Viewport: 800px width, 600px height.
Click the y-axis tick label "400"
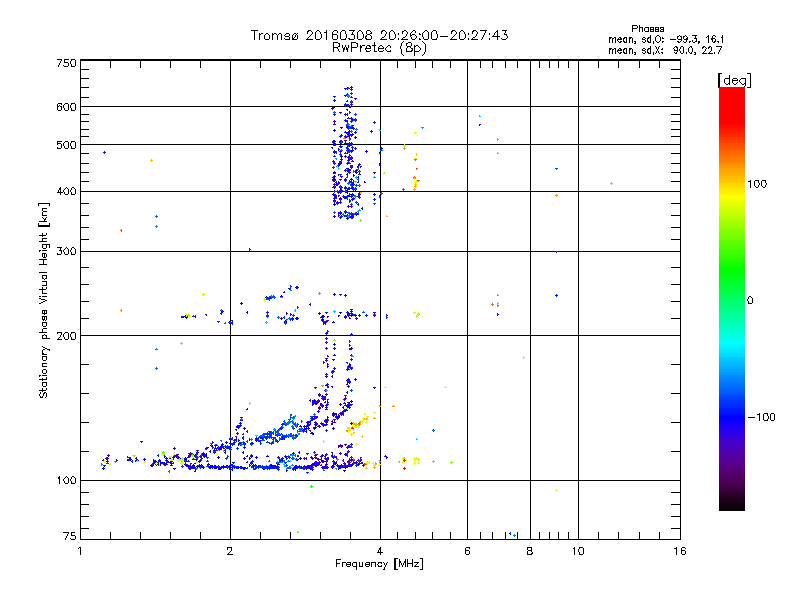[x=66, y=192]
